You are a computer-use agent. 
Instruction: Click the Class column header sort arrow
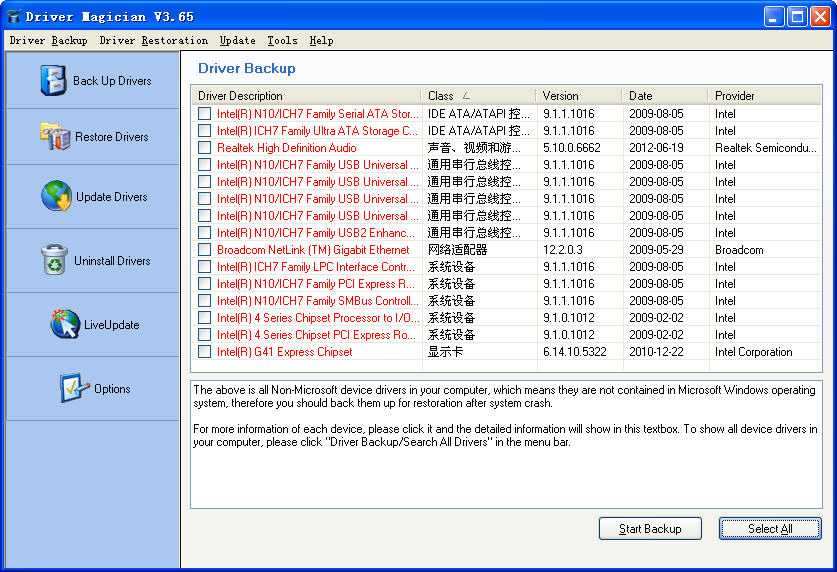coord(466,96)
